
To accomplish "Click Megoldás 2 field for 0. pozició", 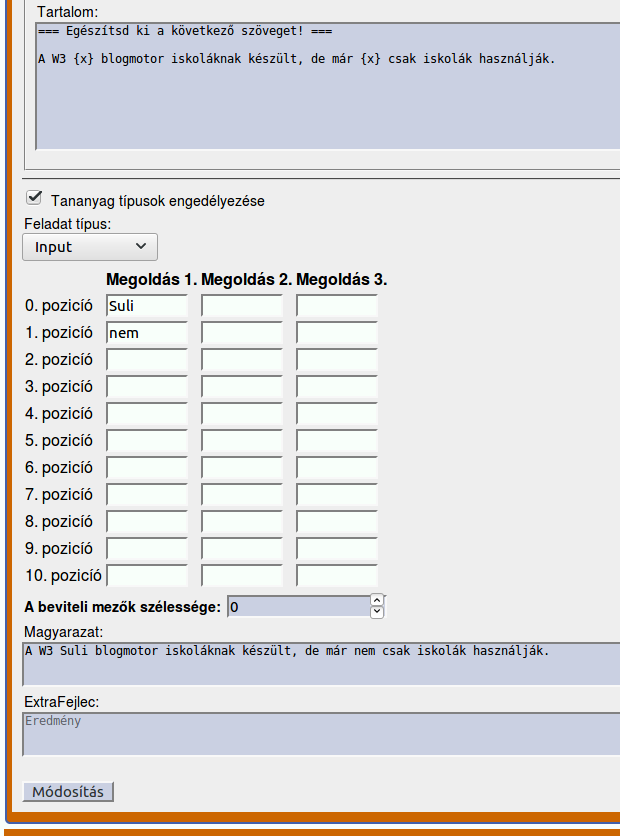I will click(x=242, y=306).
